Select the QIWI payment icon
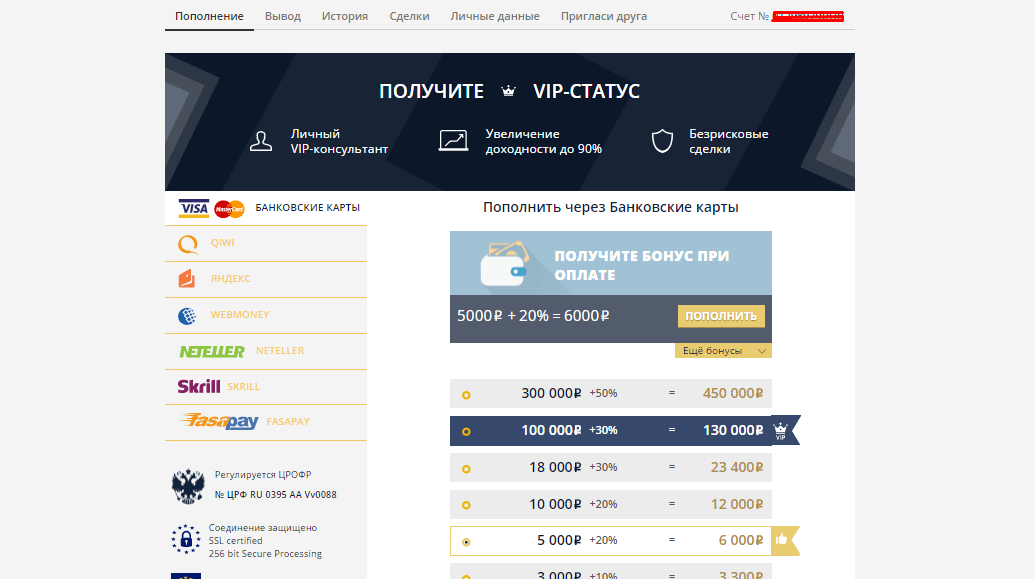Screen dimensions: 1035x579 pyautogui.click(x=188, y=244)
